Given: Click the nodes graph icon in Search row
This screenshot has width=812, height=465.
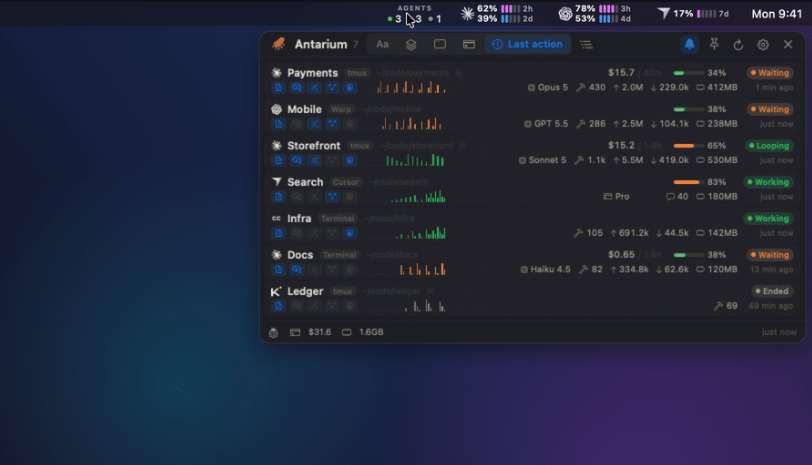Looking at the screenshot, I should tap(332, 197).
